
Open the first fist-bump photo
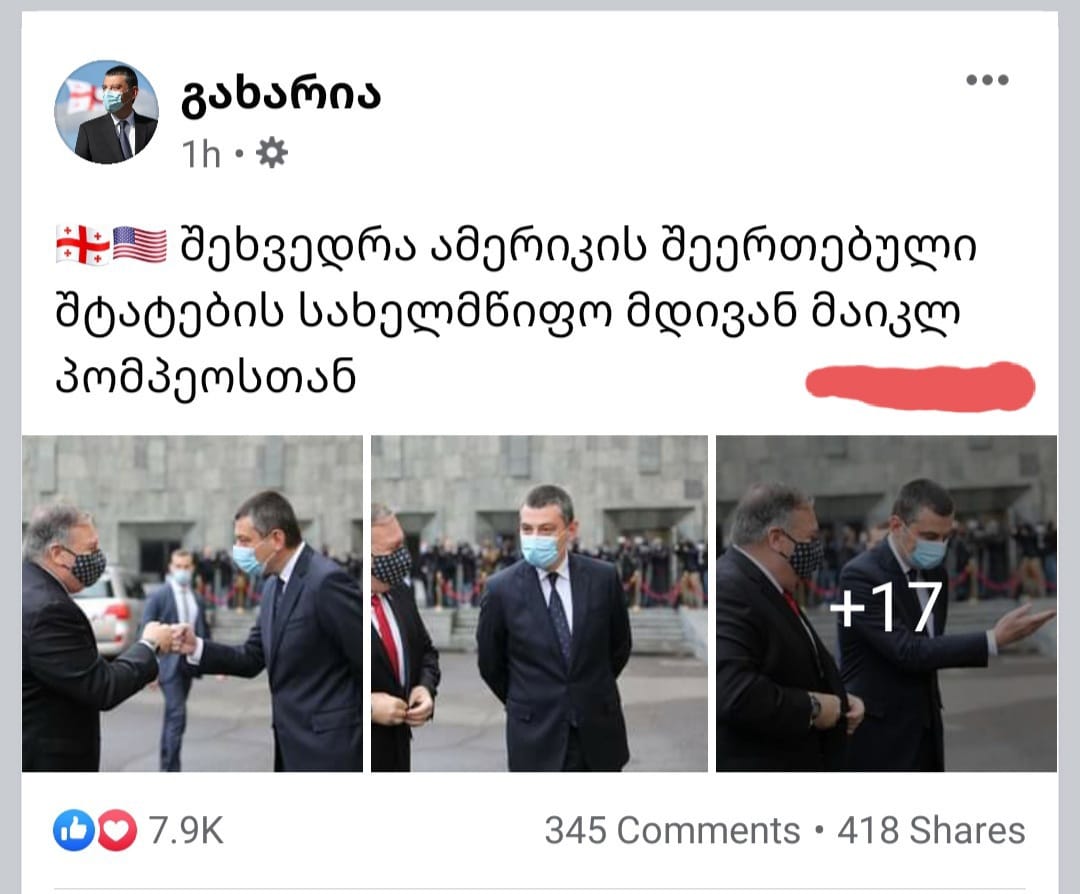192,603
